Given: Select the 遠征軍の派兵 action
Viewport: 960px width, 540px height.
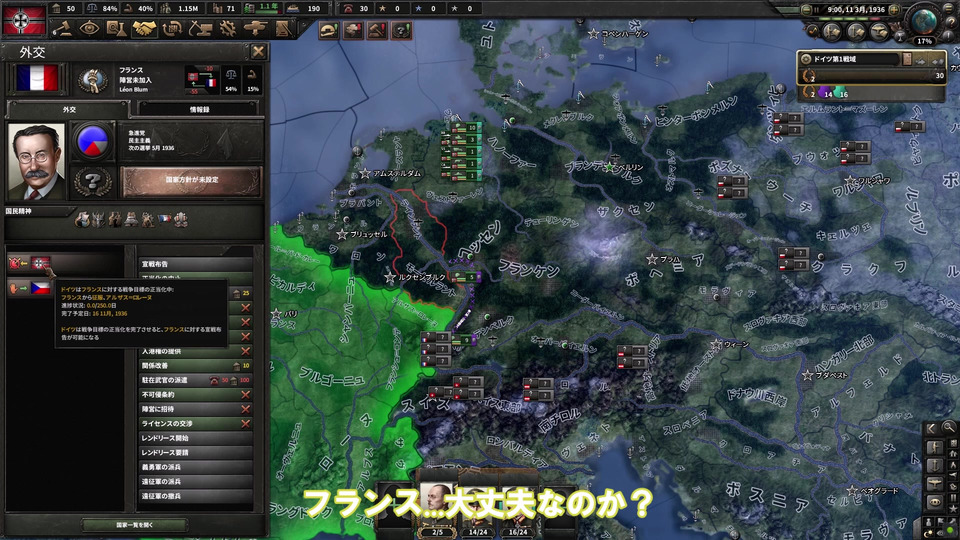Looking at the screenshot, I should click(195, 482).
